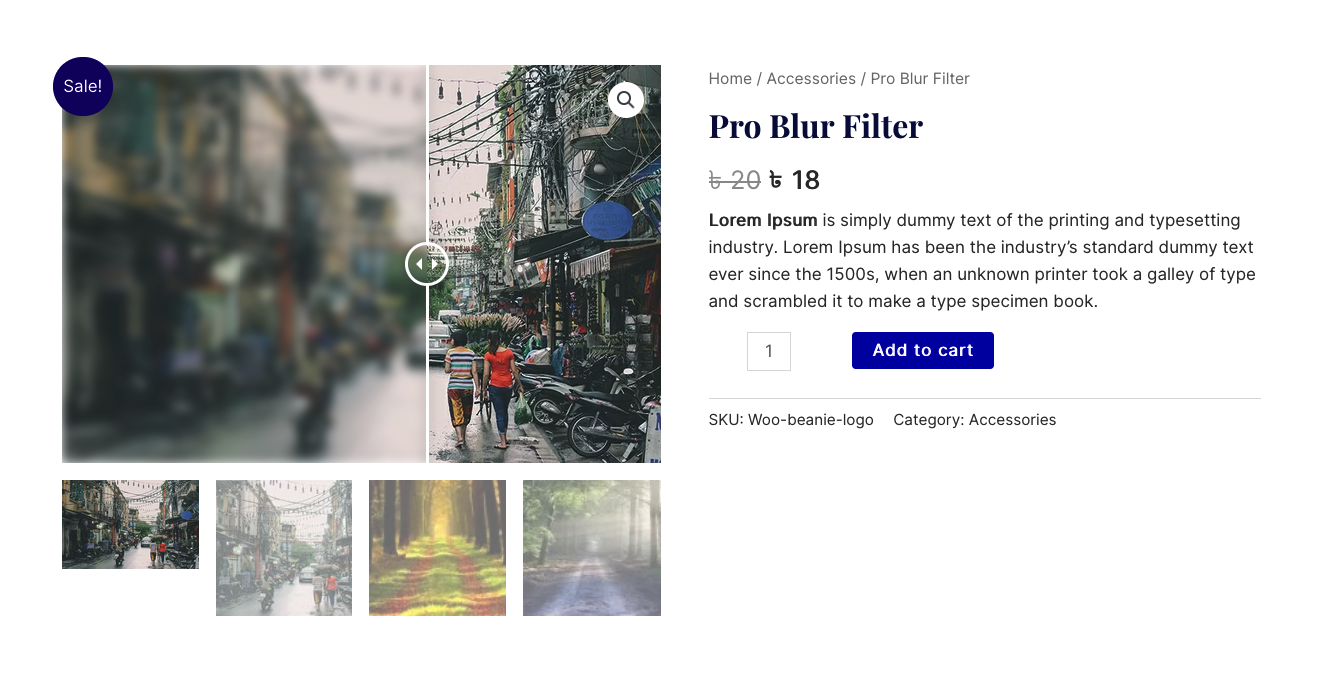Image resolution: width=1337 pixels, height=676 pixels.
Task: Click bold Lorem Ipsum in description
Action: click(763, 220)
